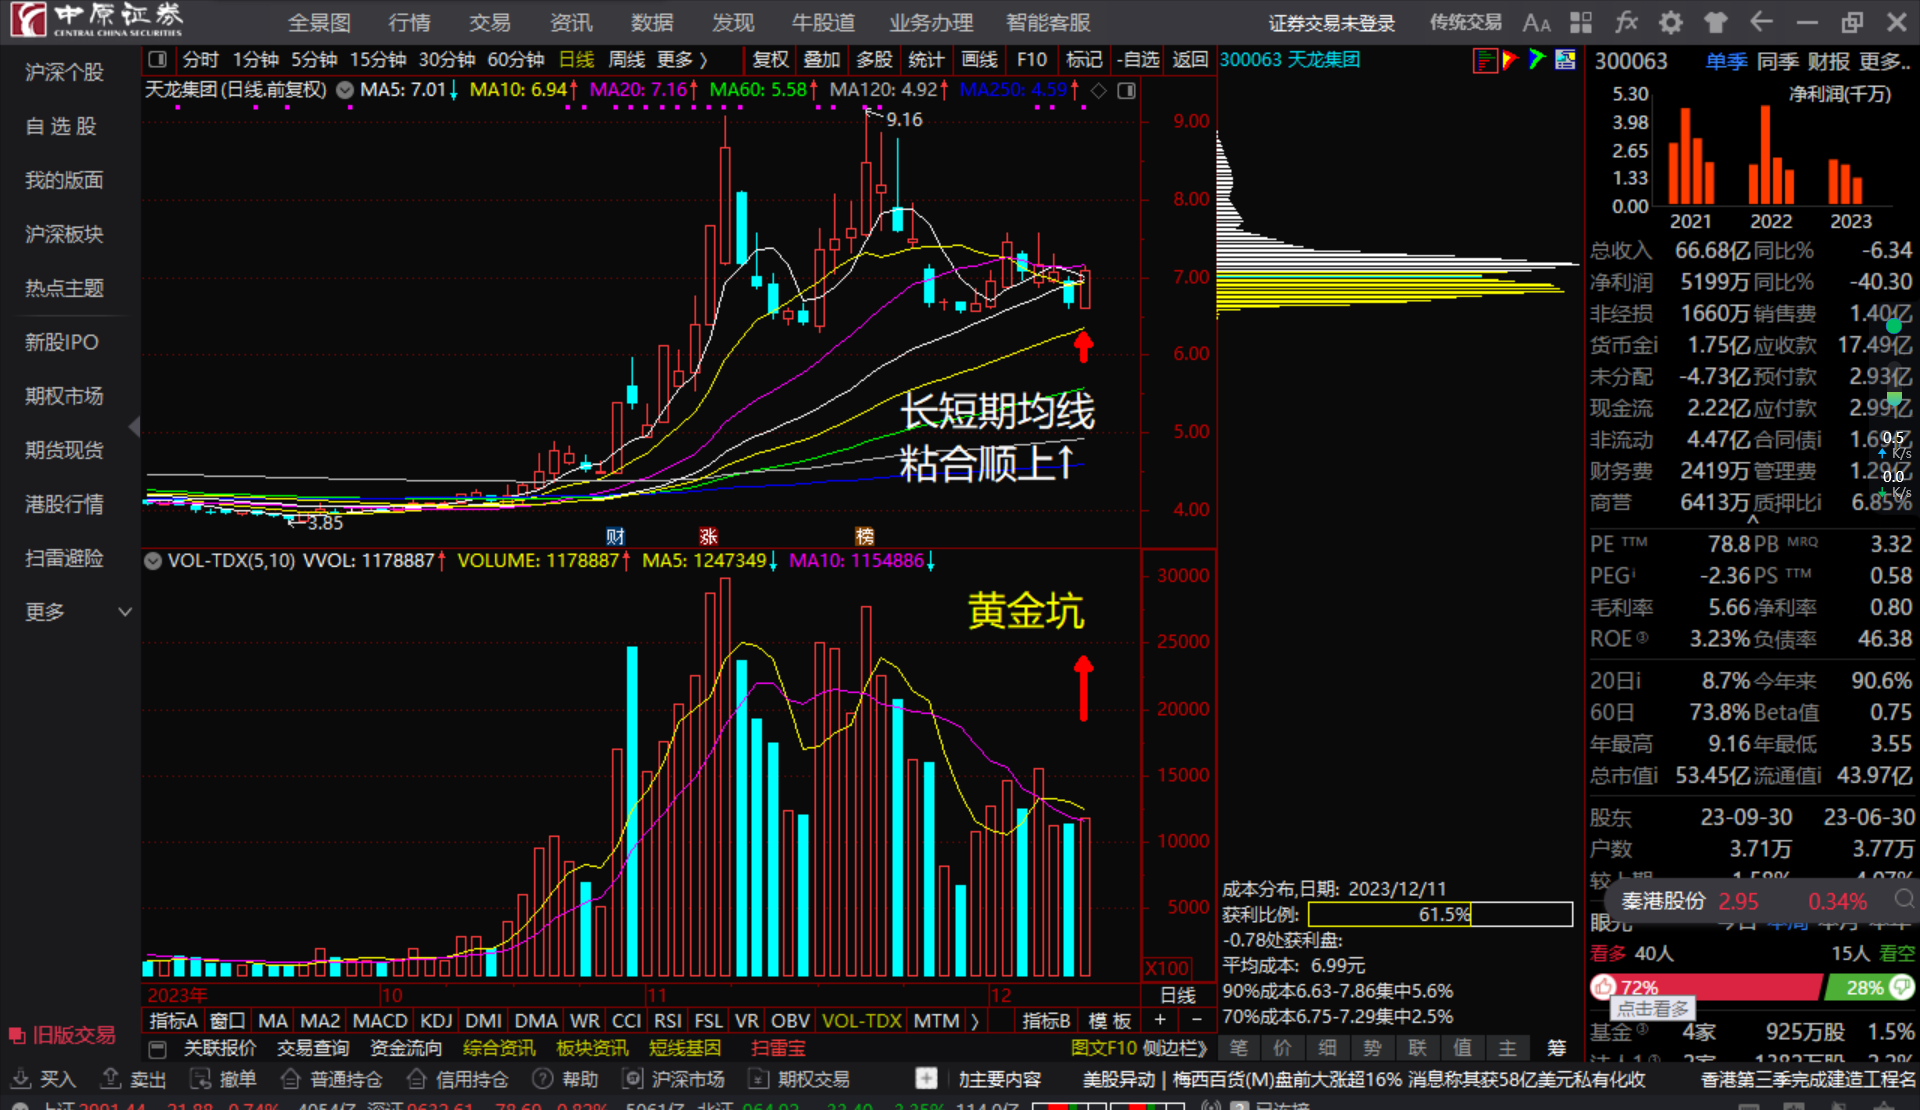The width and height of the screenshot is (1920, 1110).
Task: Open the 行情 menu
Action: 409,22
